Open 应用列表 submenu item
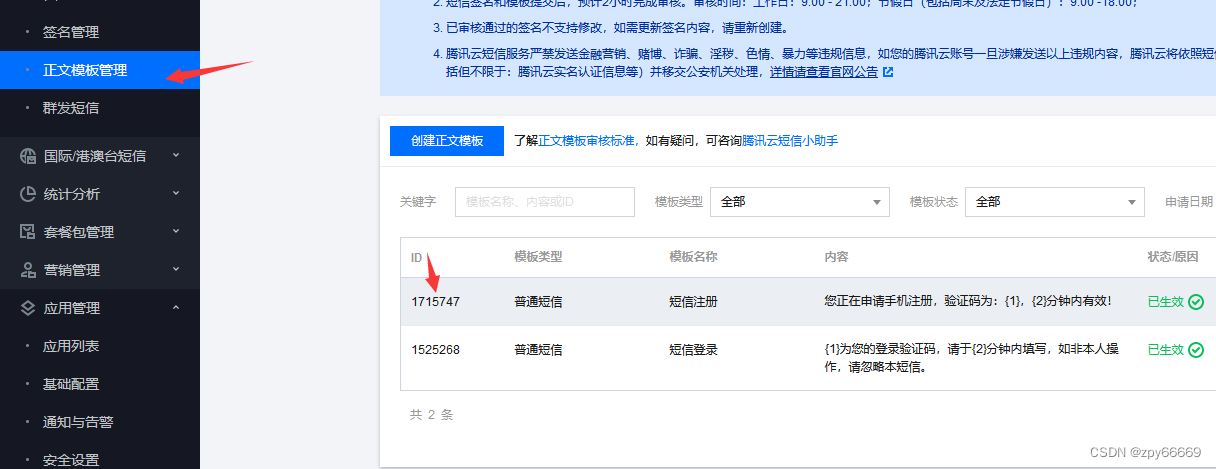This screenshot has width=1216, height=469. coord(70,346)
